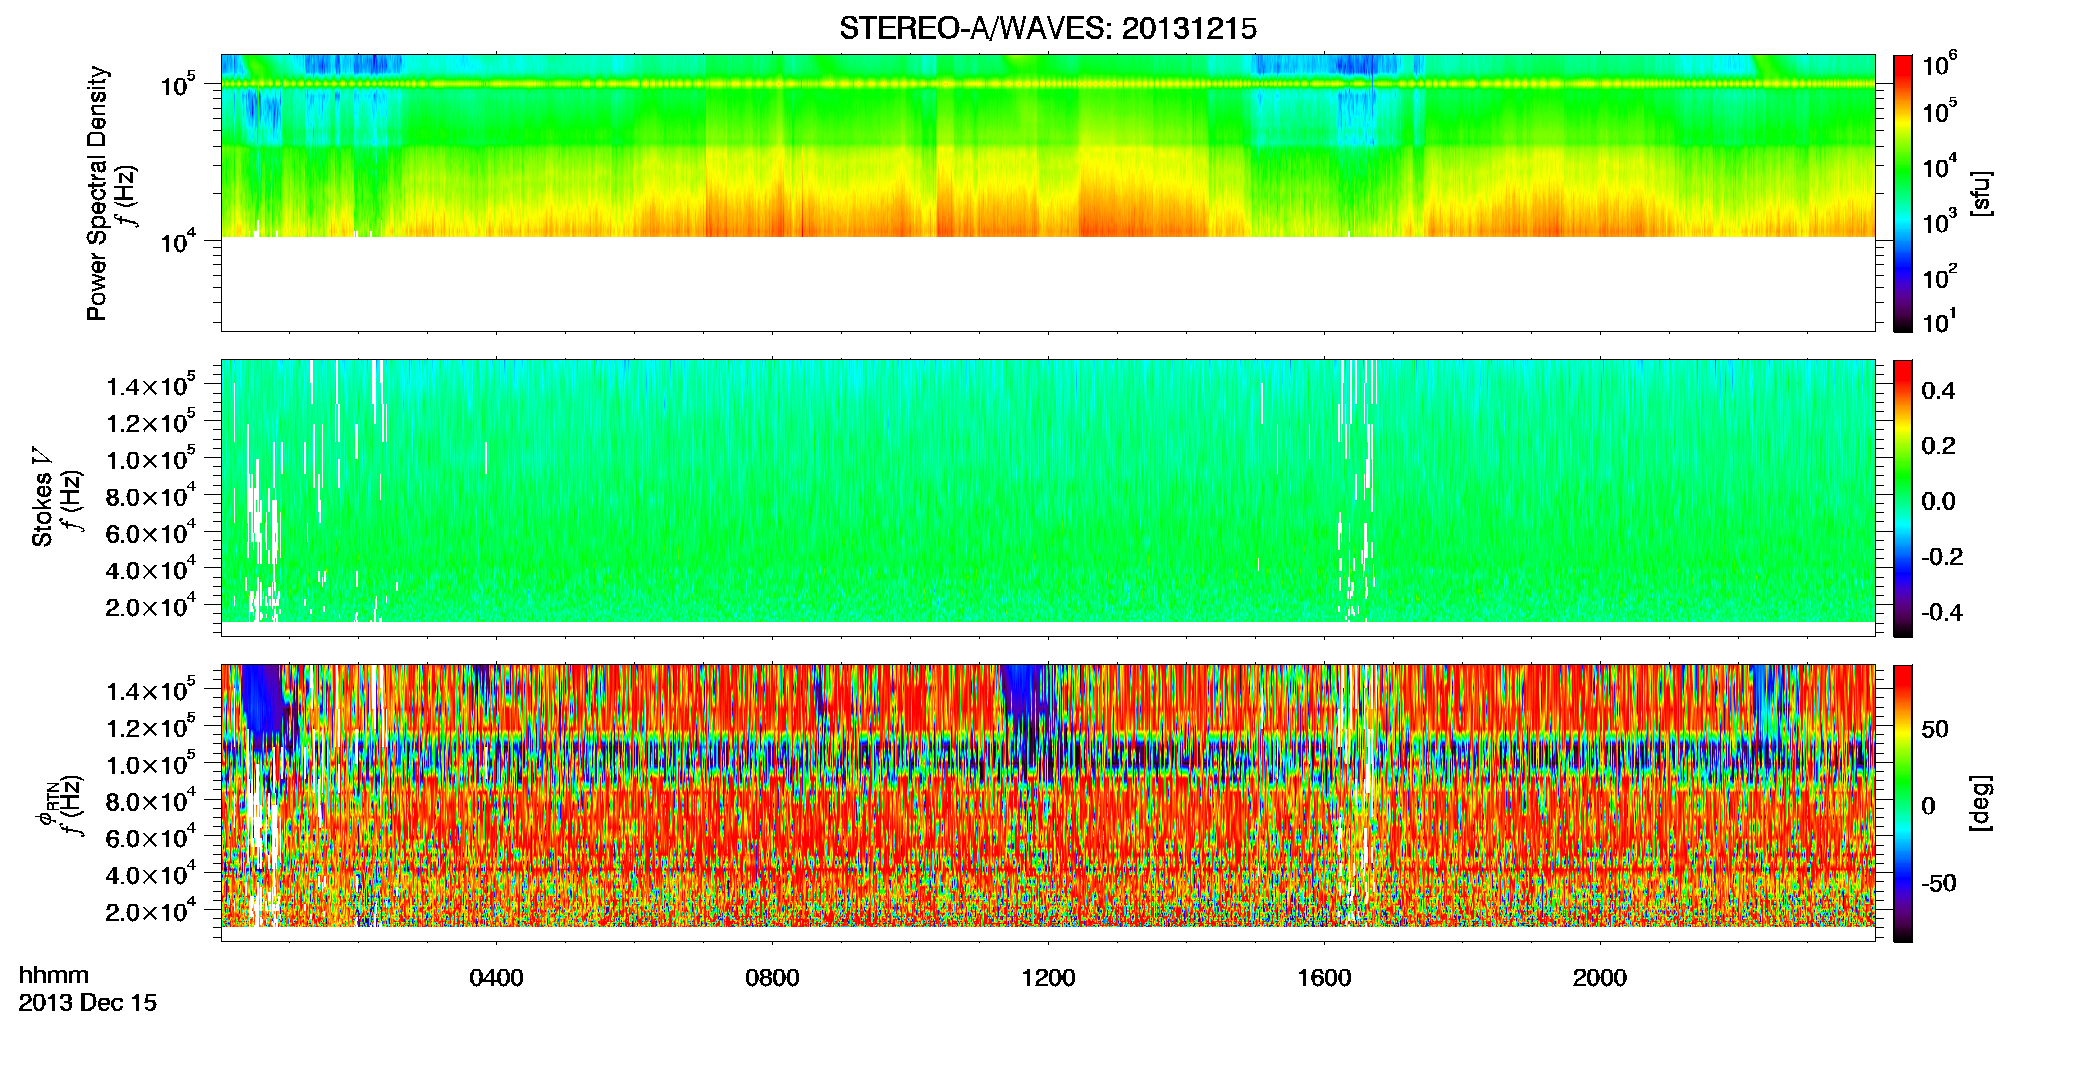Click the 1600 time tick label

pos(1324,977)
